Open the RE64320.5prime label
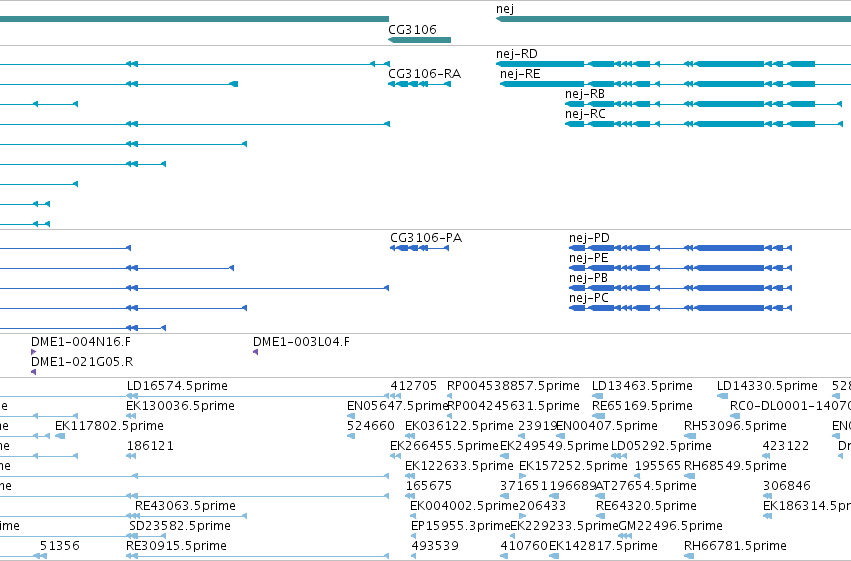Viewport: 851px width, 561px height. pyautogui.click(x=646, y=506)
